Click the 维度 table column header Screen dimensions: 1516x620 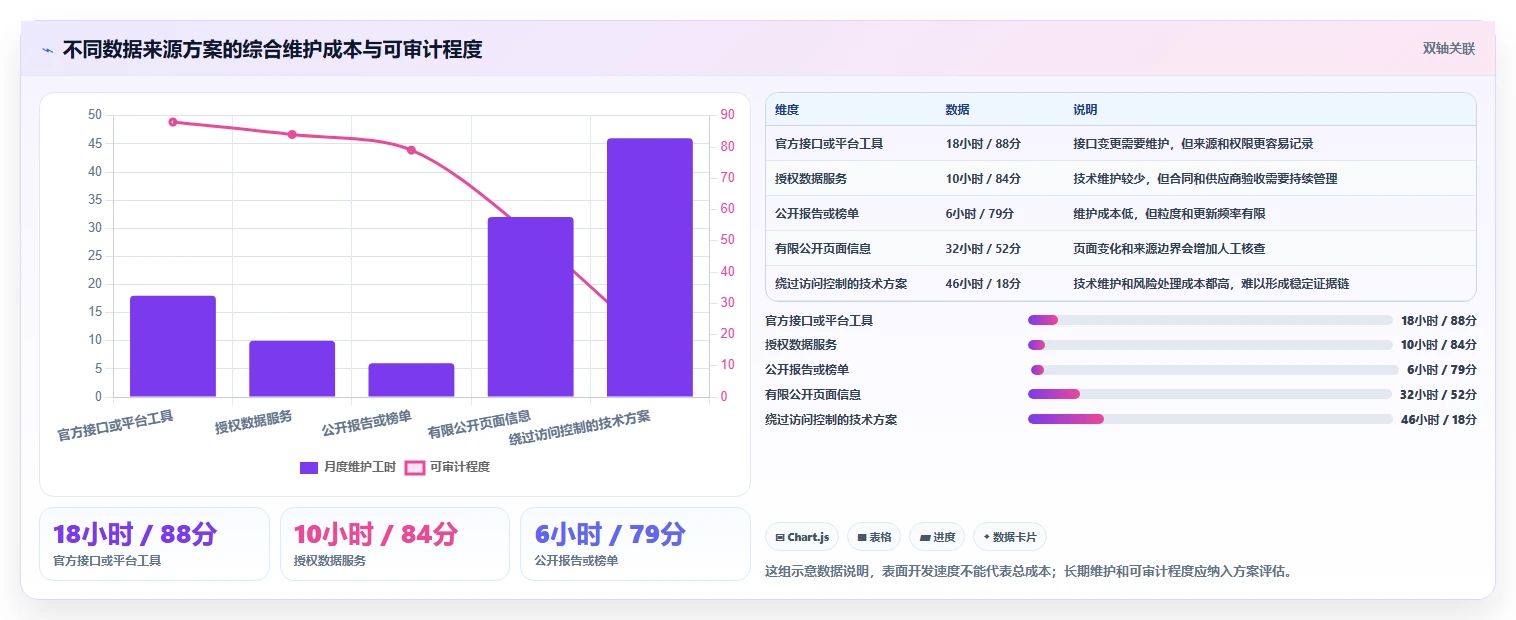(x=787, y=110)
